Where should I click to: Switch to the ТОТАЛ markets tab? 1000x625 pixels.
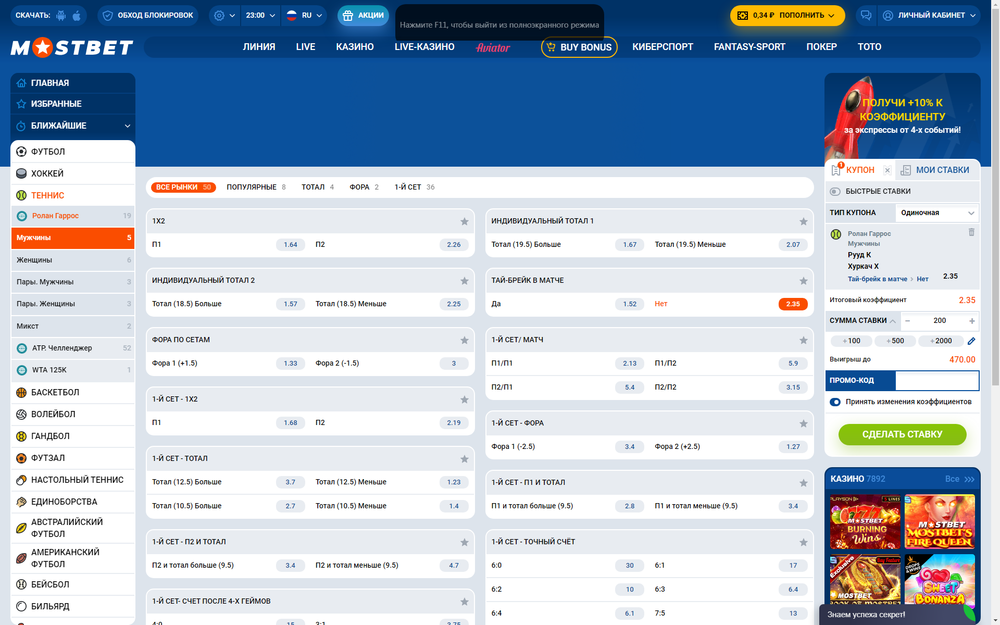[318, 188]
